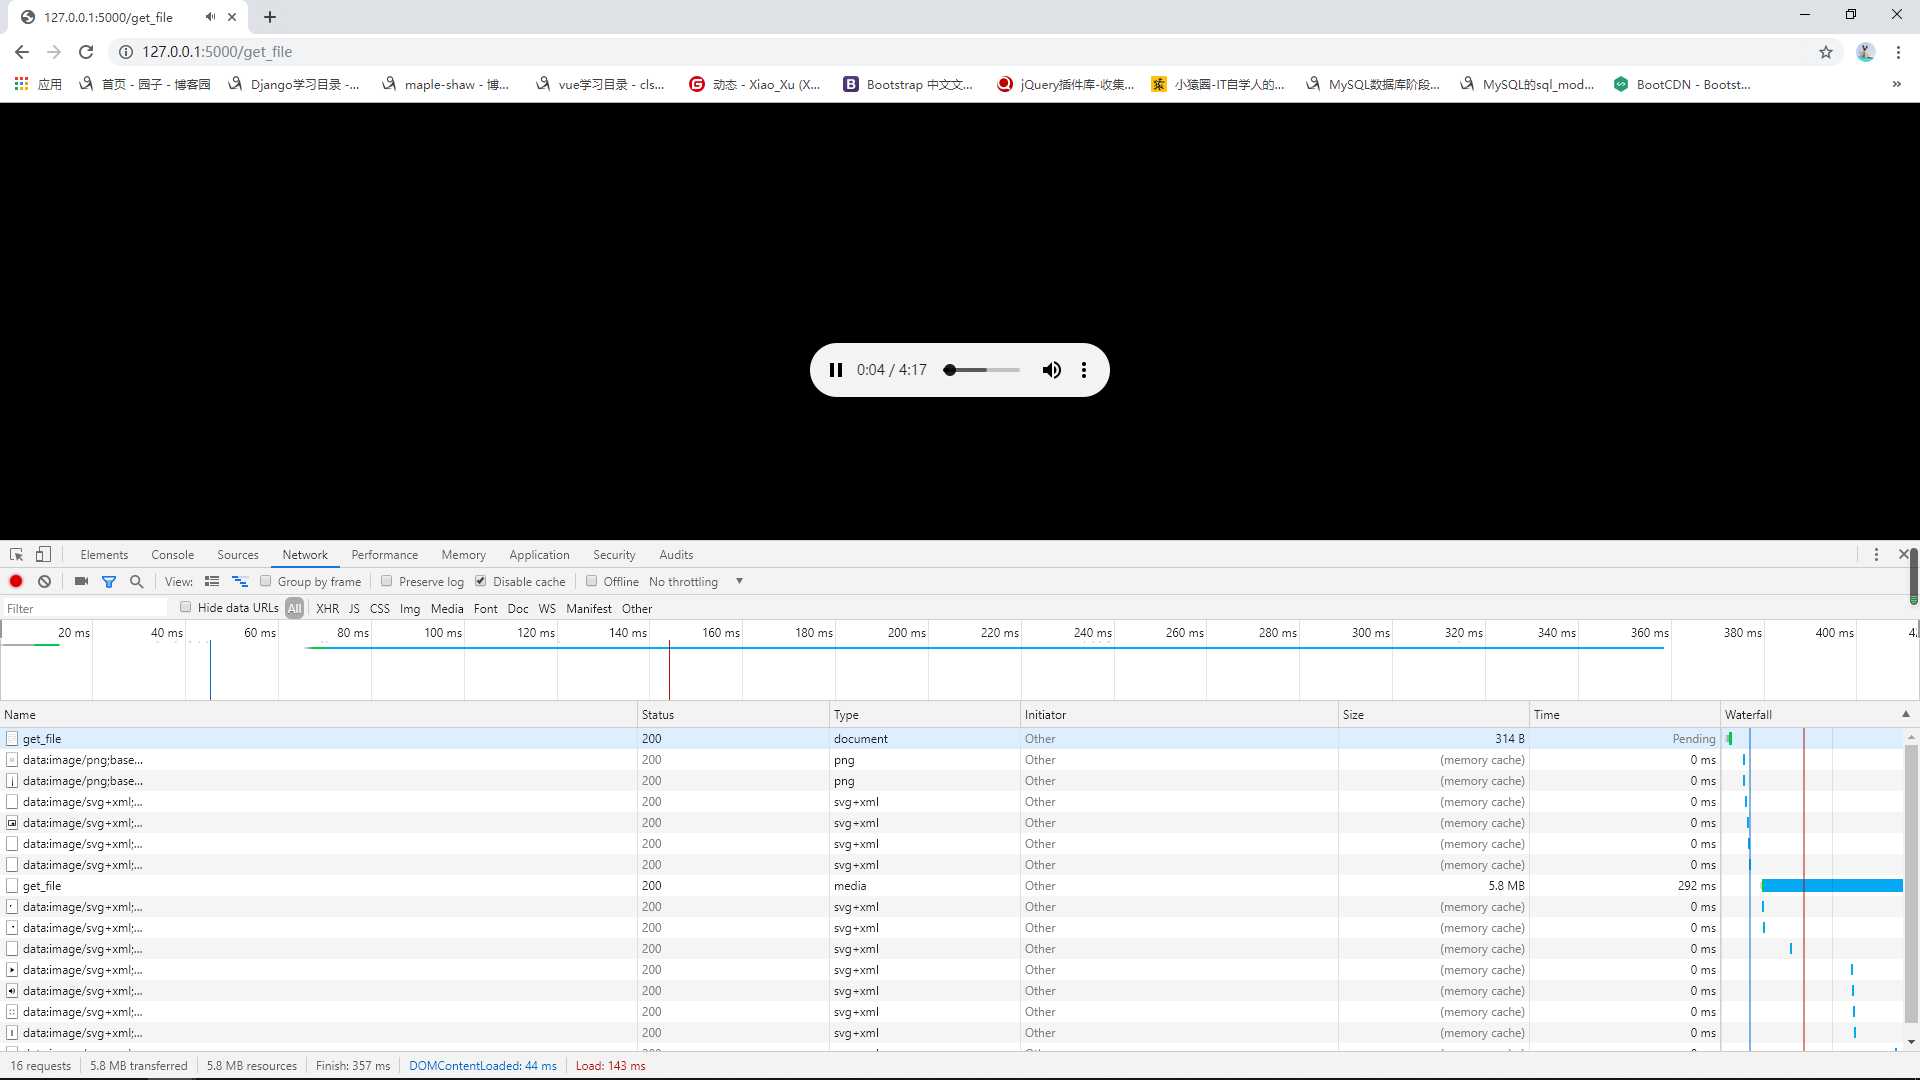Open the maple-shaw bookmark
Viewport: 1920px width, 1080px height.
(446, 84)
